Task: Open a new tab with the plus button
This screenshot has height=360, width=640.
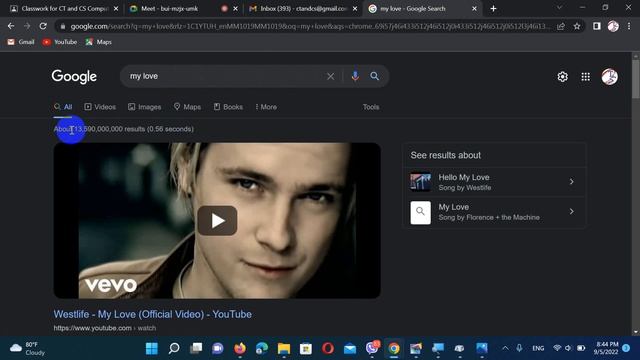Action: coord(493,9)
